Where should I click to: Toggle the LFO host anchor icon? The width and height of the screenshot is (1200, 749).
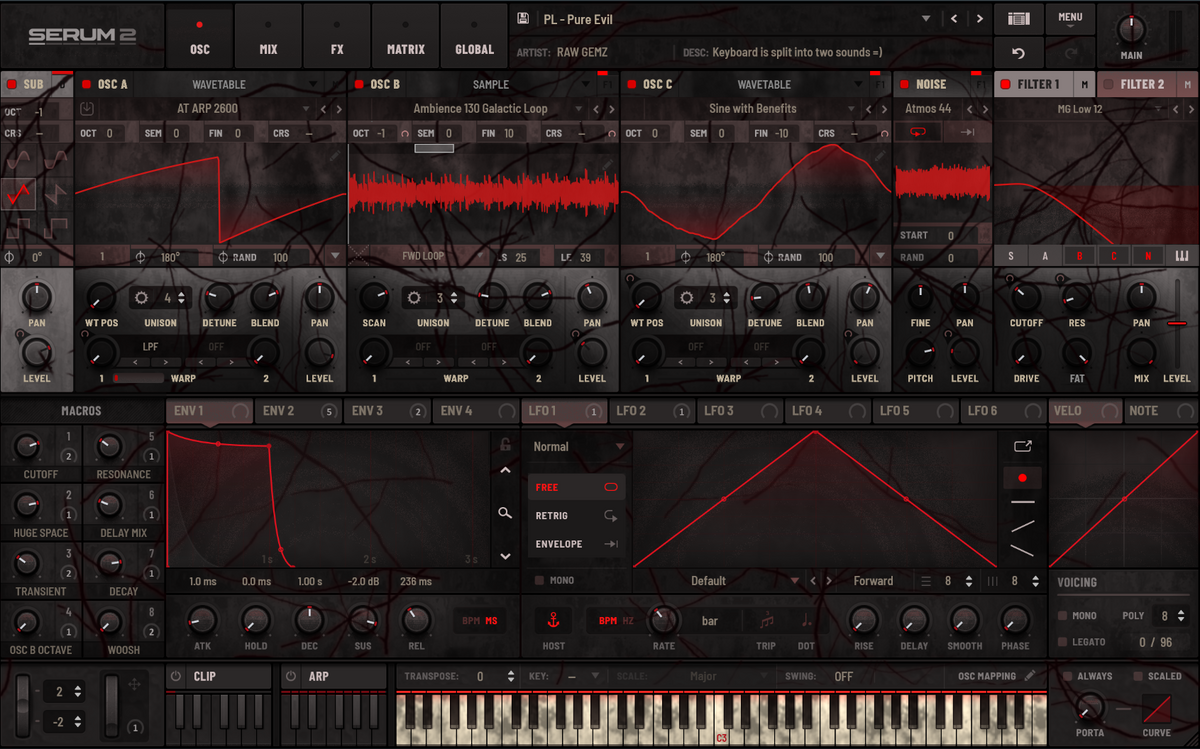coord(553,620)
